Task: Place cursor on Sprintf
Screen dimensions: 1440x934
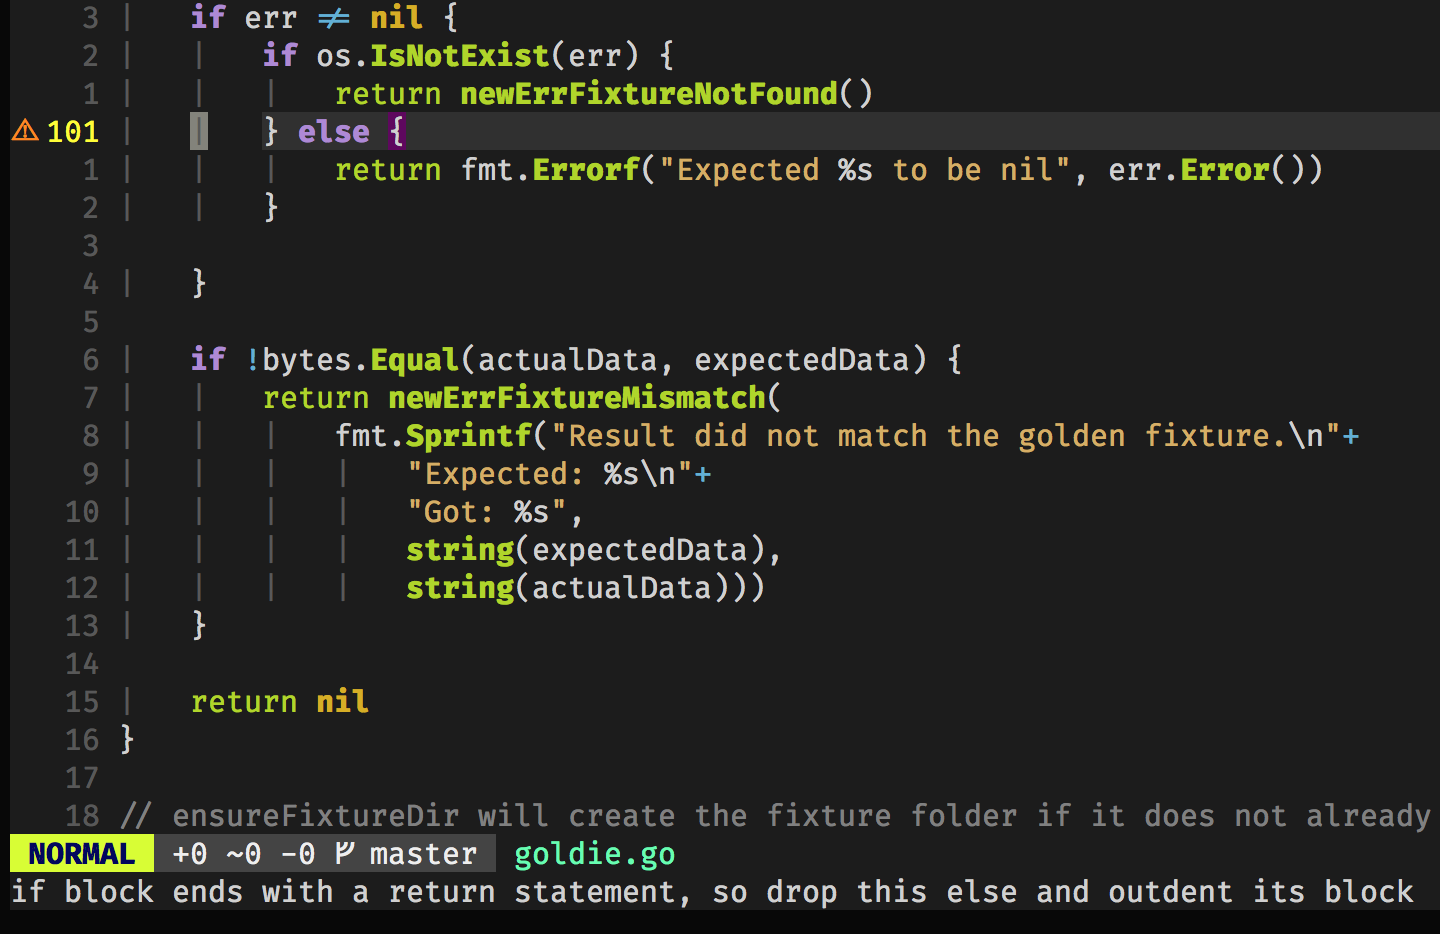Action: (468, 435)
